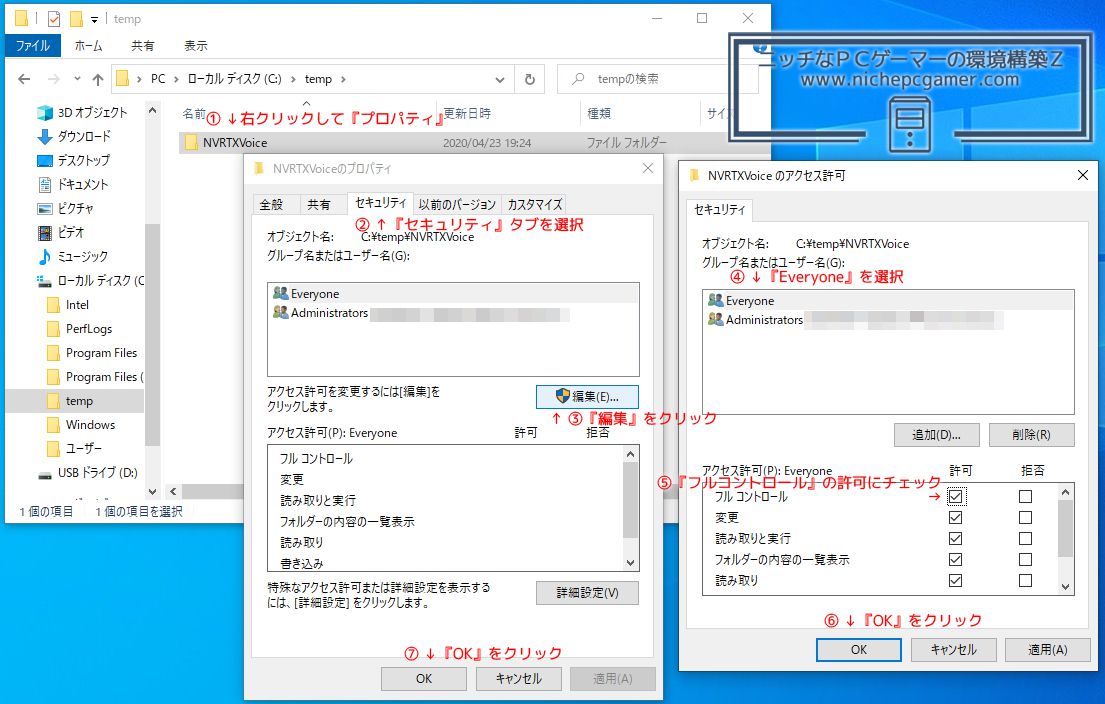
Task: Open PerfLogs folder in sidebar
Action: coord(79,329)
